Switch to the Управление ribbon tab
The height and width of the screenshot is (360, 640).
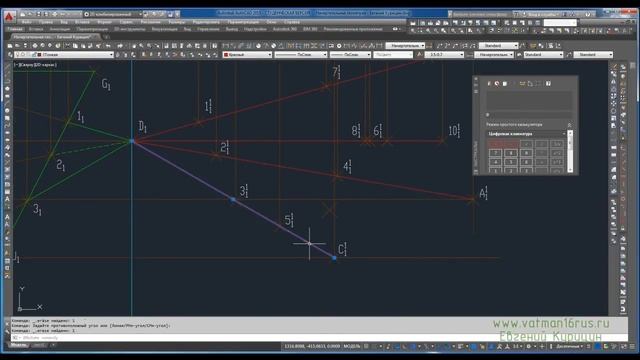[x=209, y=29]
